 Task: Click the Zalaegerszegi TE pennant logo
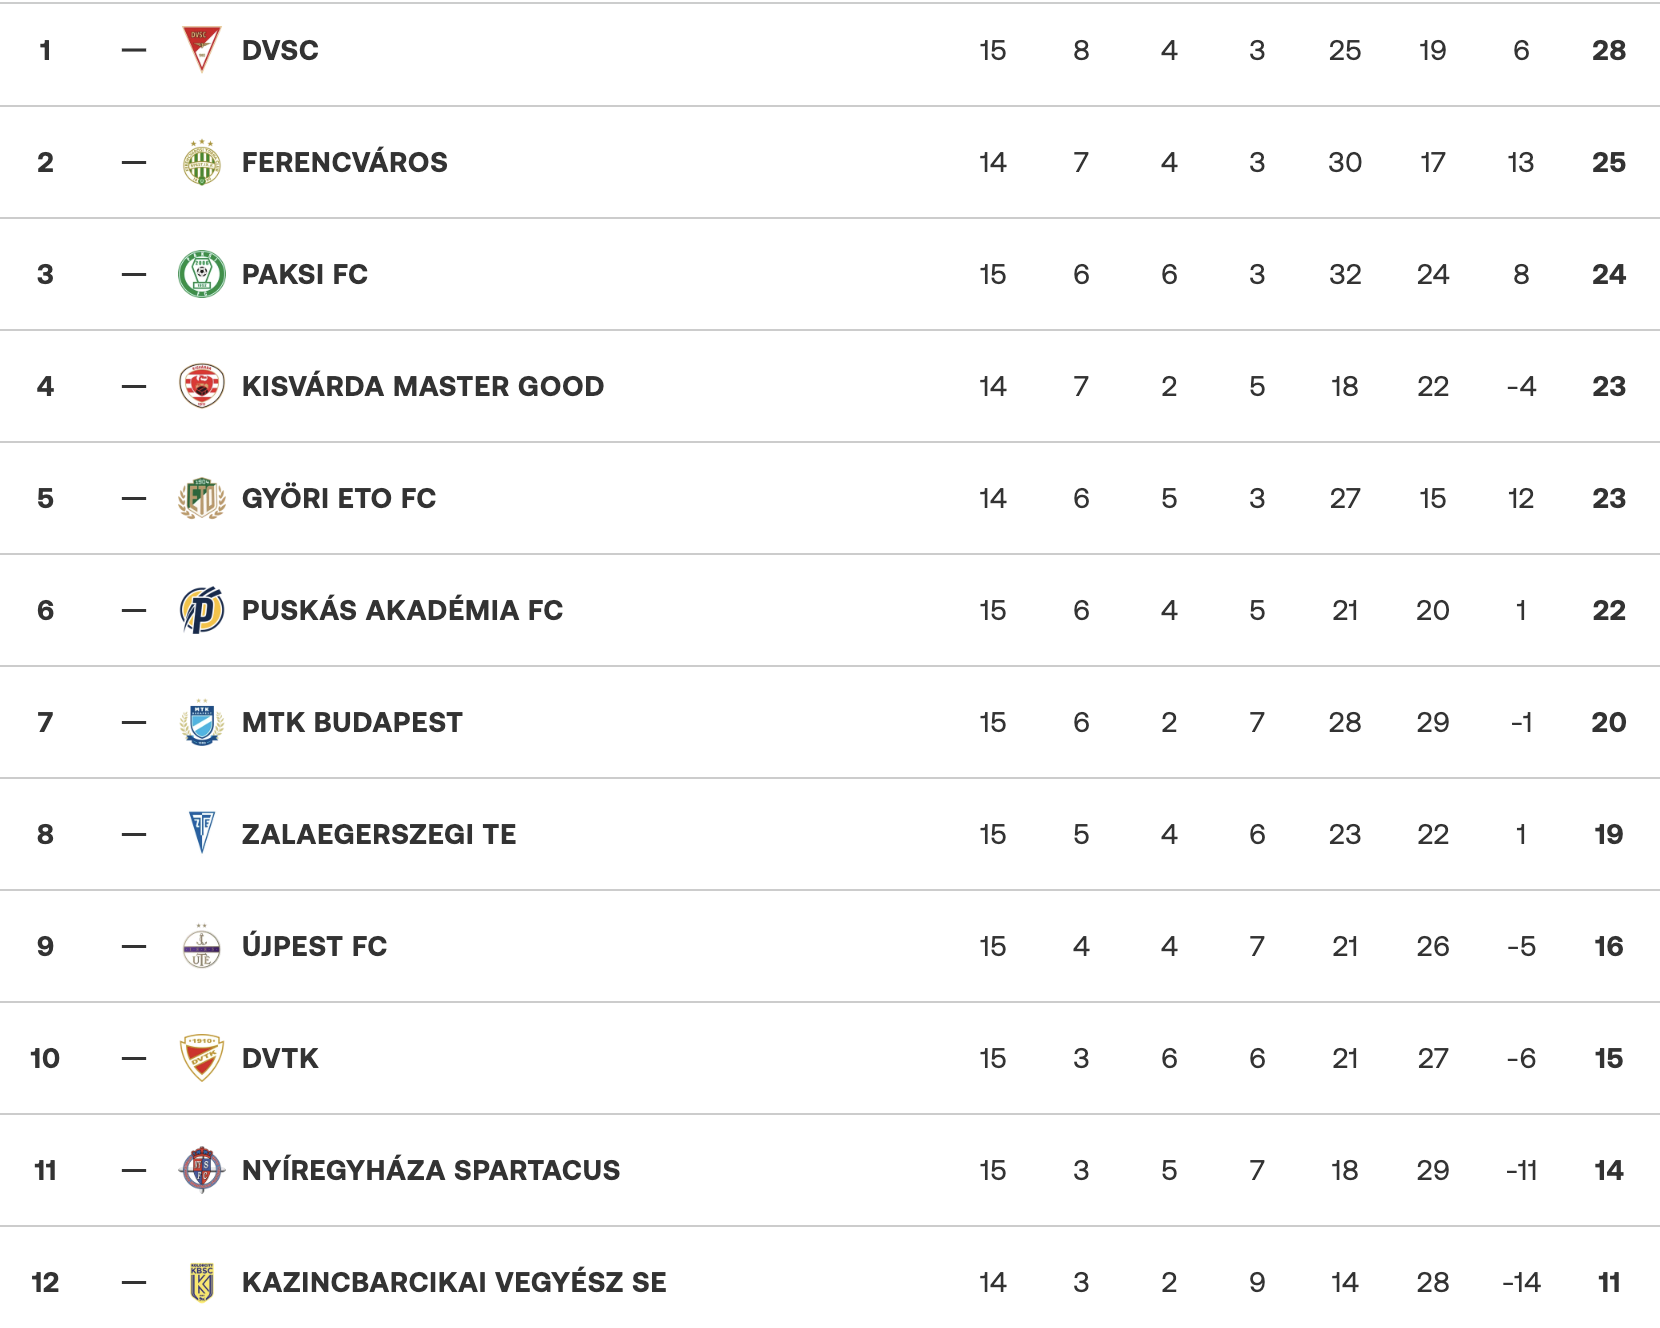click(201, 834)
